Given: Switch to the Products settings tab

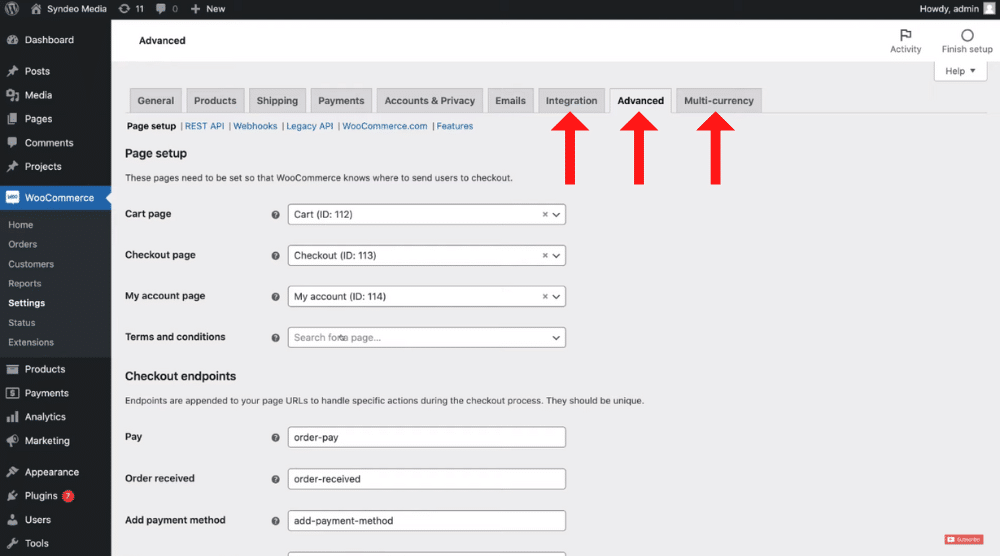Looking at the screenshot, I should (215, 101).
